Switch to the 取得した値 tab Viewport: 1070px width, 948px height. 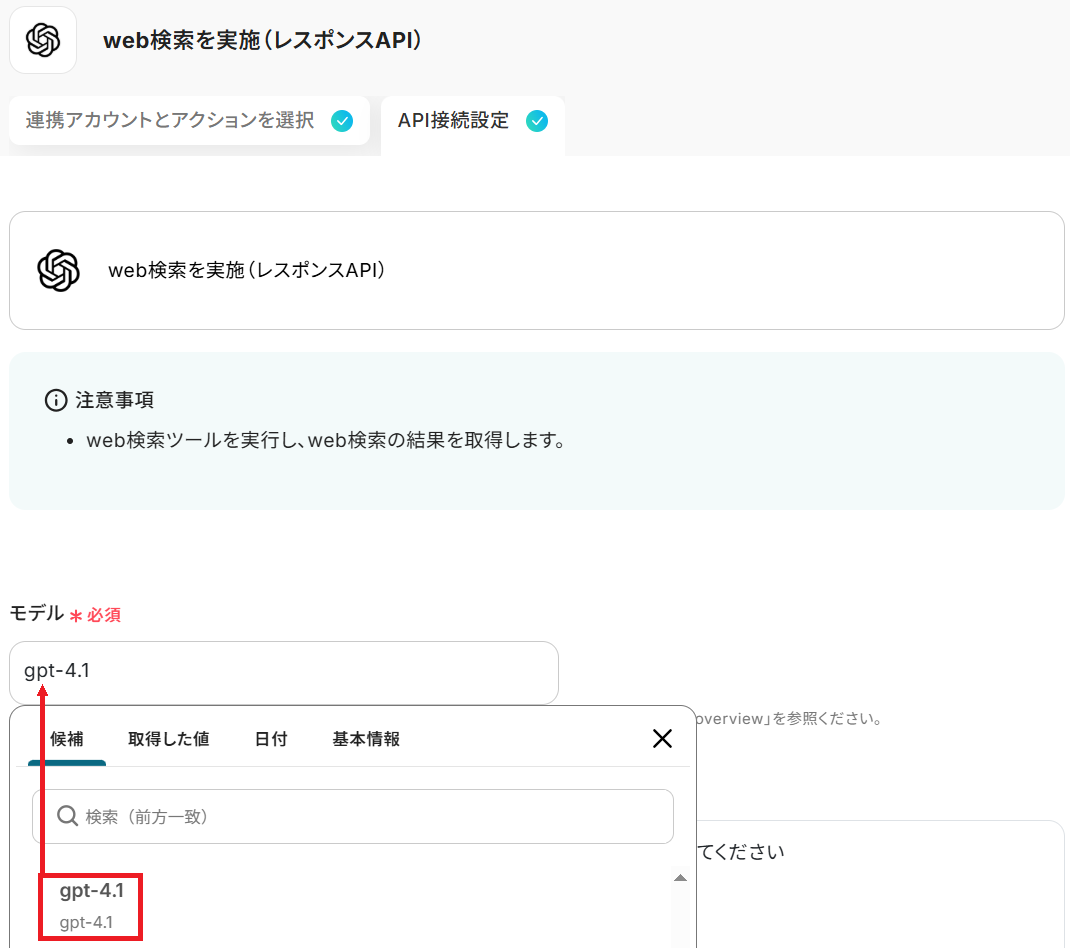(169, 739)
